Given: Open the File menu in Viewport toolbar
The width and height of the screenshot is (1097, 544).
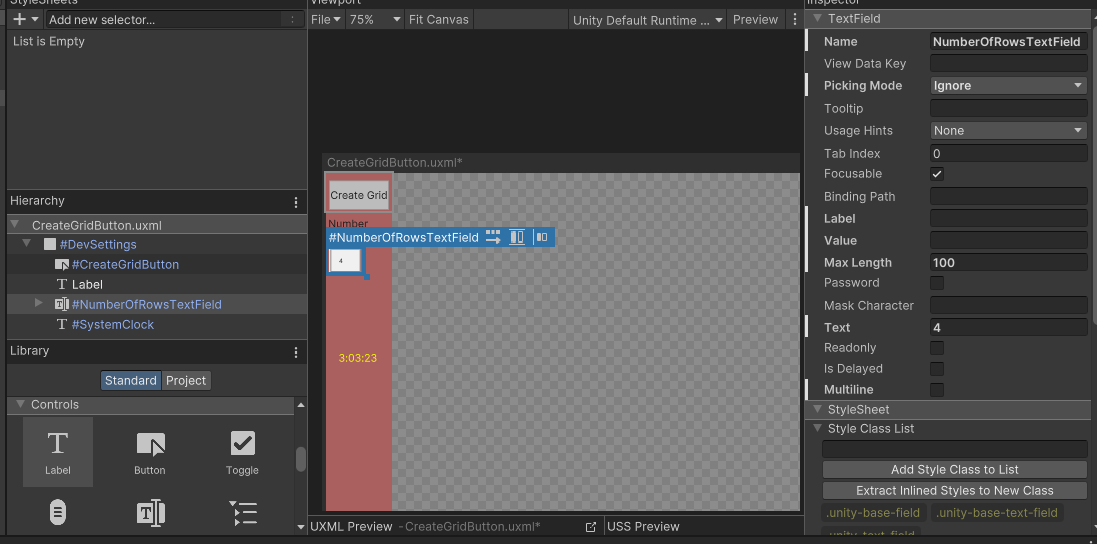Looking at the screenshot, I should (326, 20).
